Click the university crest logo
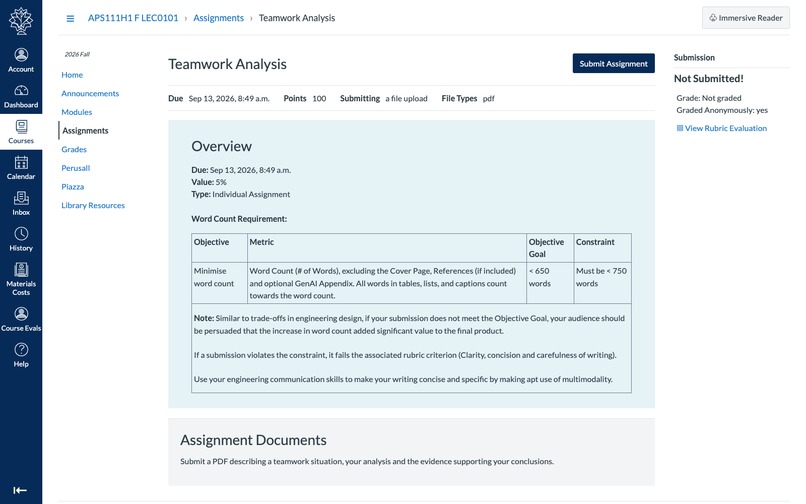Image resolution: width=806 pixels, height=504 pixels. point(21,21)
